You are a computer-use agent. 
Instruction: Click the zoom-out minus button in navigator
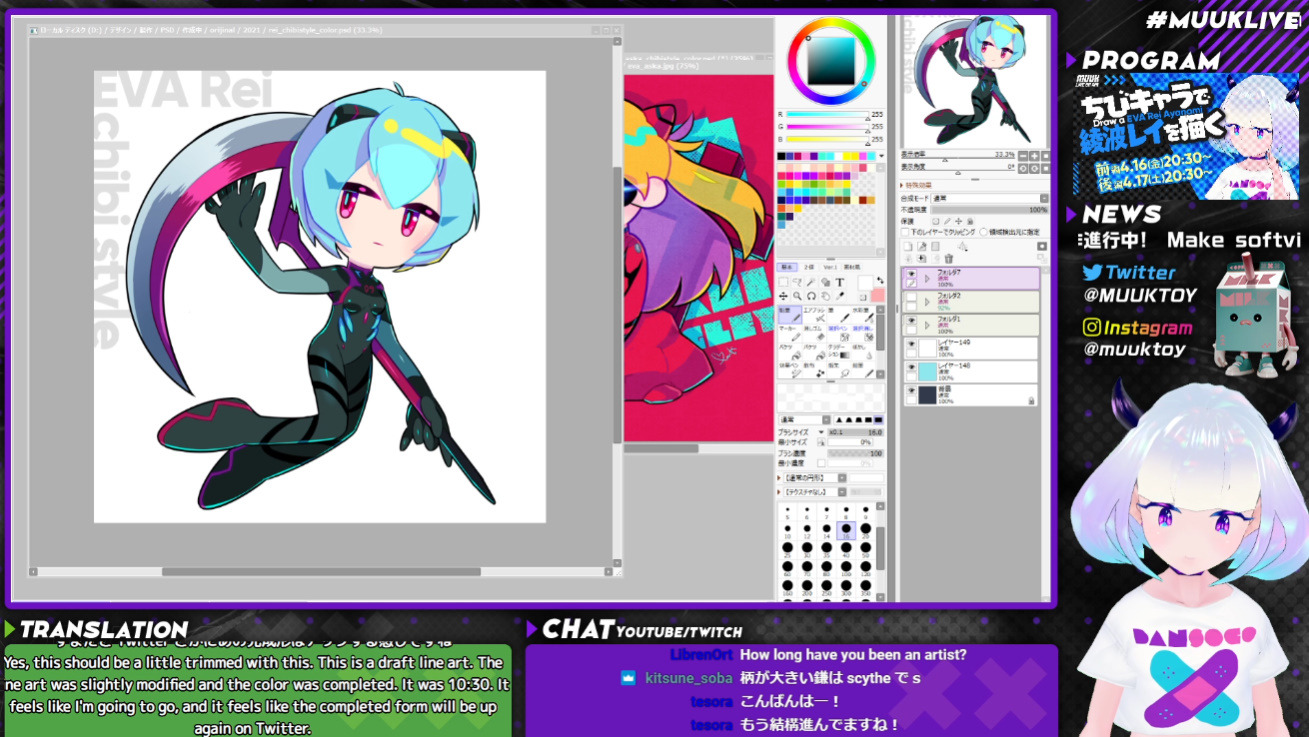[x=1023, y=156]
